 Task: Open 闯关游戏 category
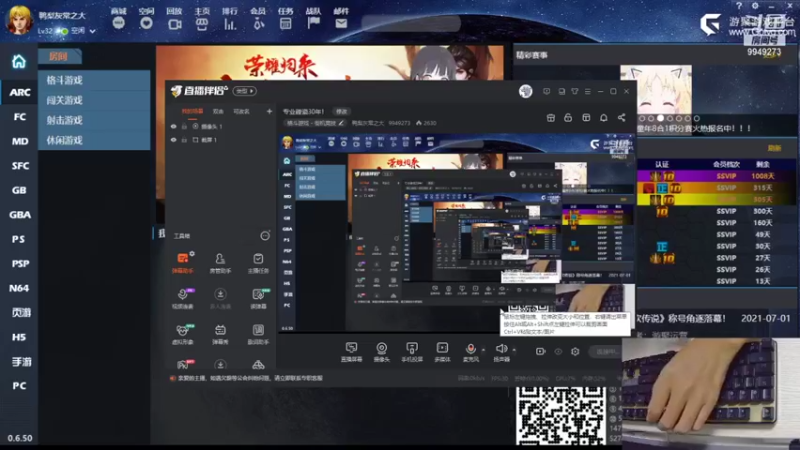(94, 100)
